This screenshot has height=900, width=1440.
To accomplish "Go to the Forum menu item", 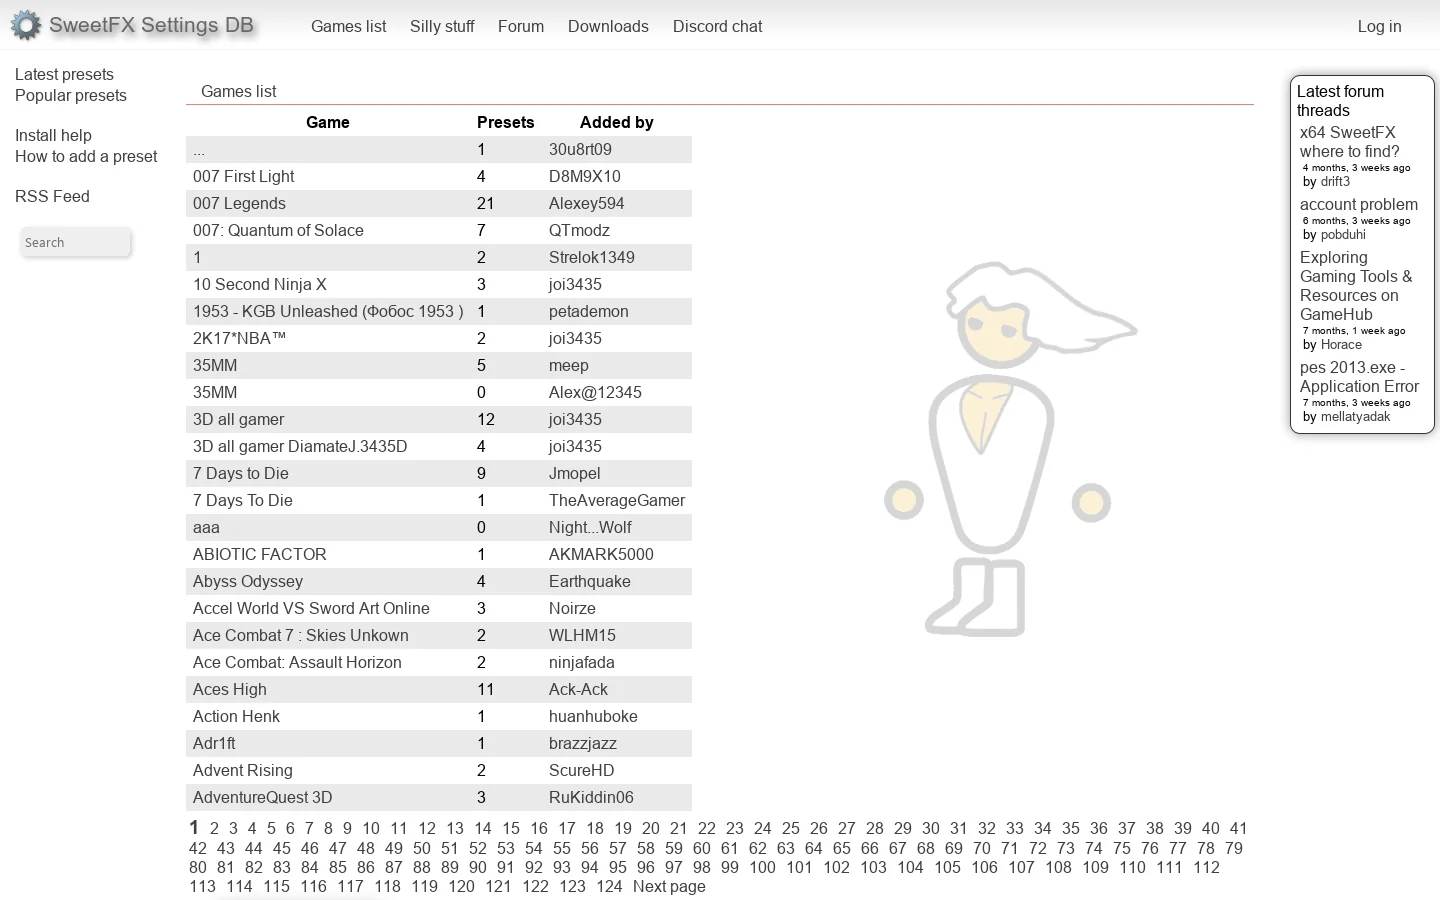I will pyautogui.click(x=521, y=26).
